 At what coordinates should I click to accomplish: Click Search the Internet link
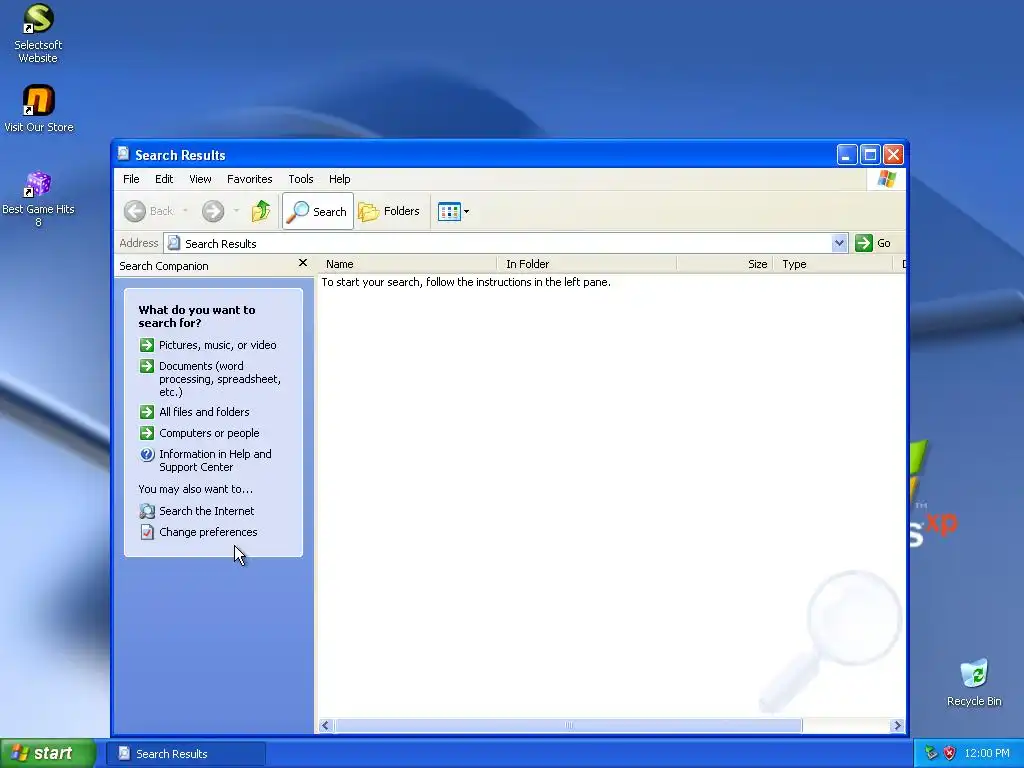pyautogui.click(x=206, y=511)
